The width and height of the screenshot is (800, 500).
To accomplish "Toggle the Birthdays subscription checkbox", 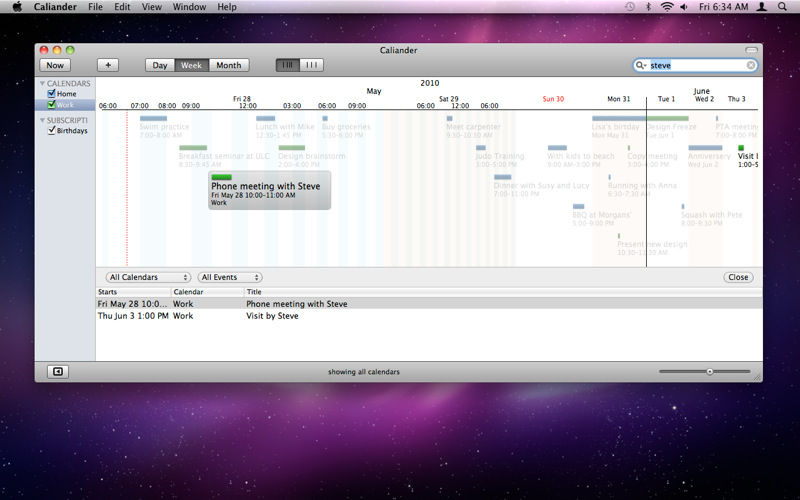I will click(x=51, y=130).
